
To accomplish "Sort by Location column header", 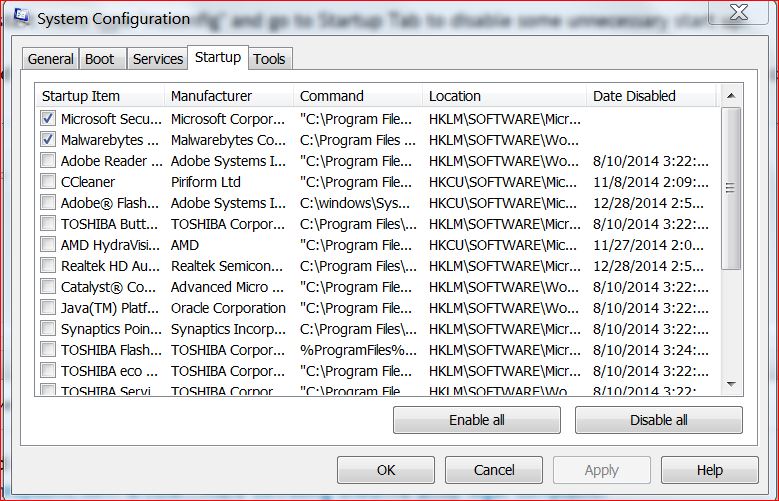I will click(505, 96).
